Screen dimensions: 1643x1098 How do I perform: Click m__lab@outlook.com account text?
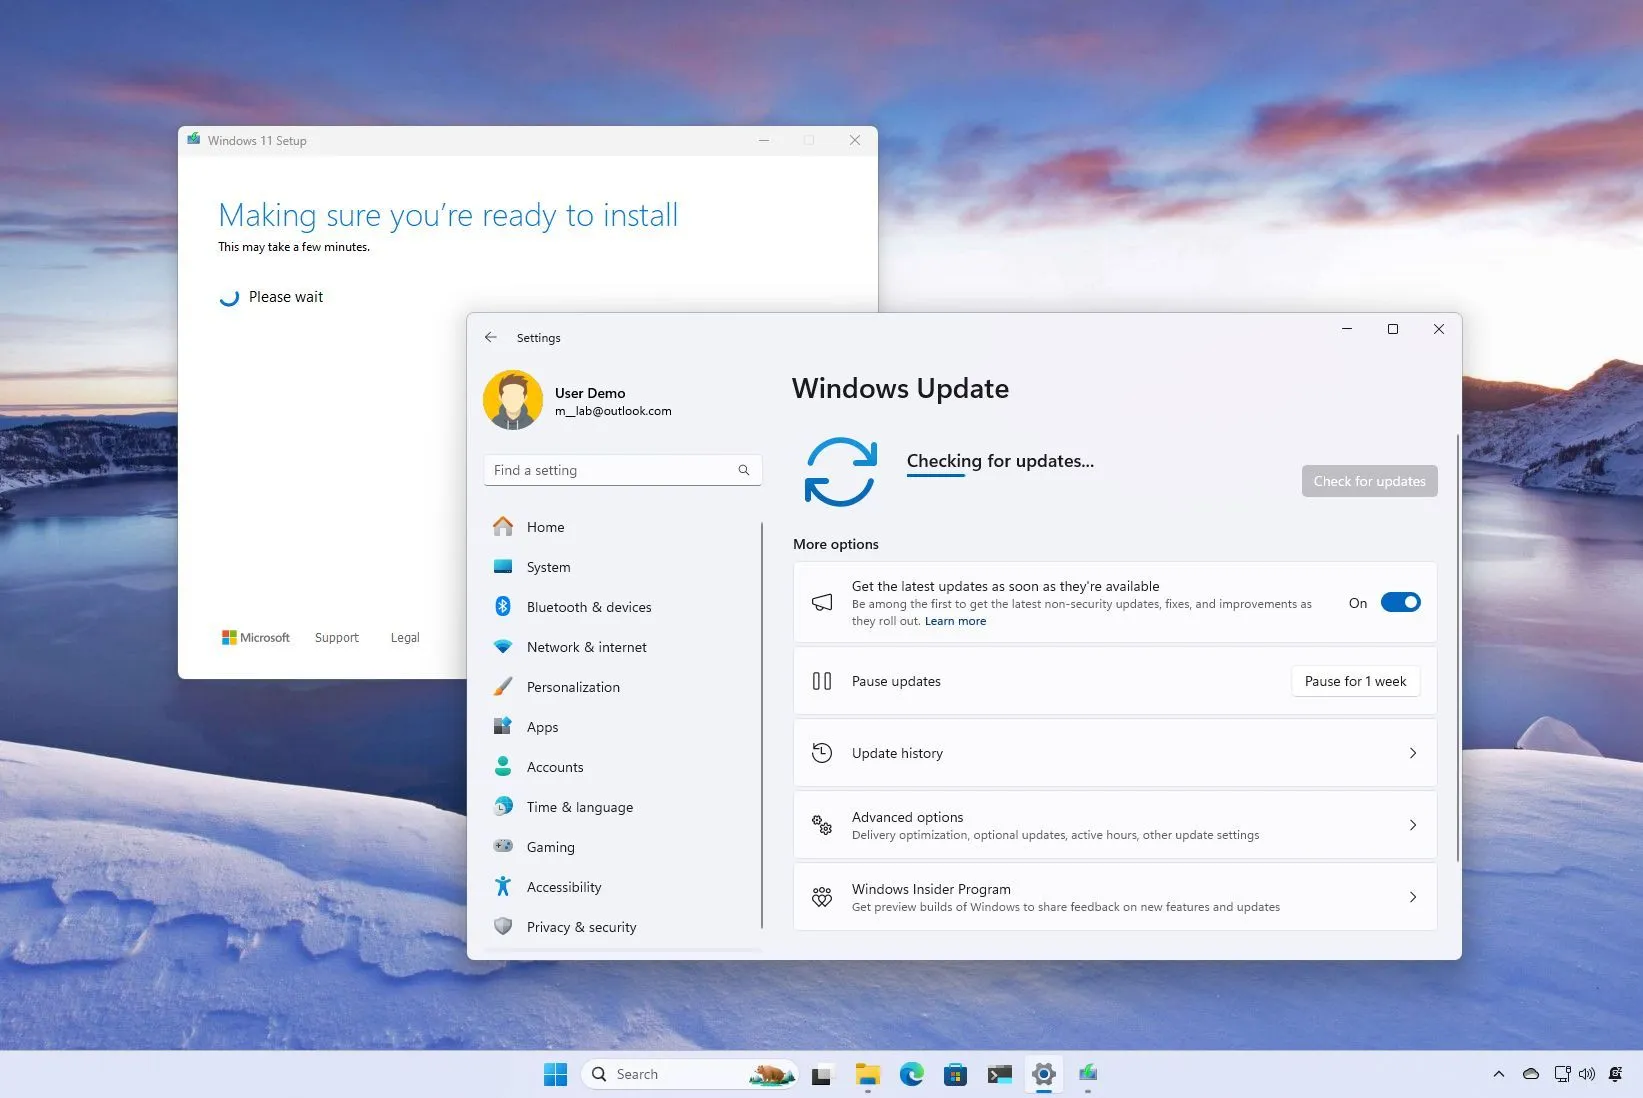pyautogui.click(x=613, y=411)
